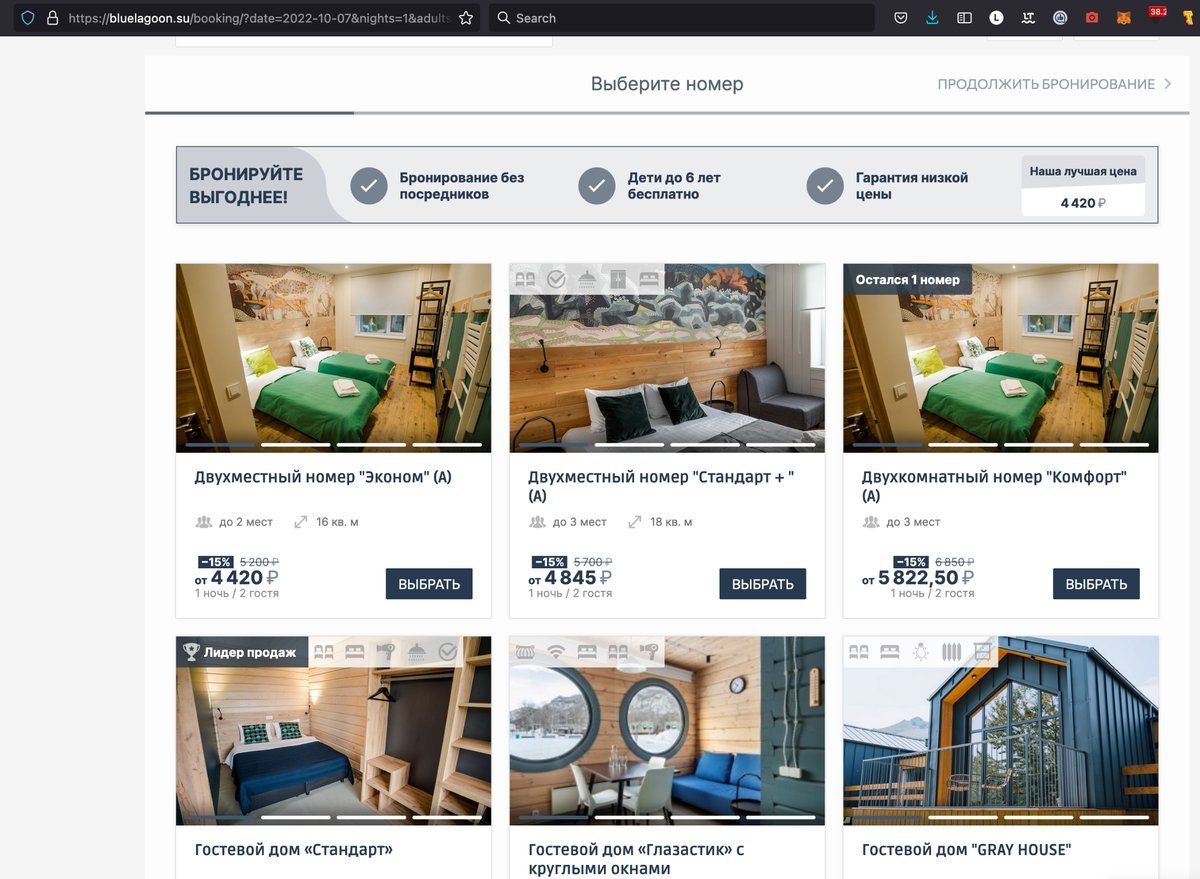Viewport: 1200px width, 879px height.
Task: Click the area size icon beside 16 кв. м
Action: click(x=301, y=522)
